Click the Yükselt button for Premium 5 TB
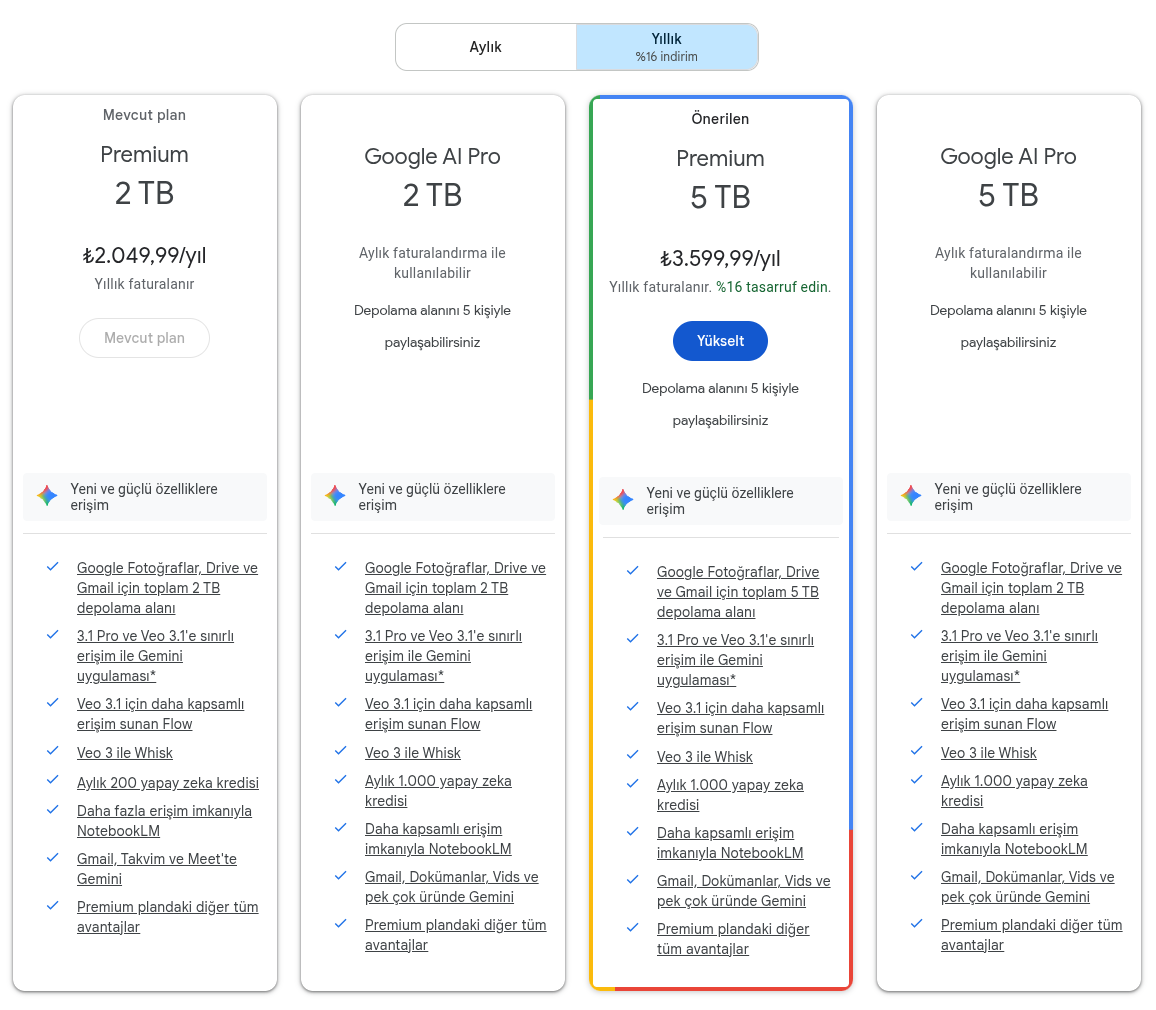 click(720, 341)
